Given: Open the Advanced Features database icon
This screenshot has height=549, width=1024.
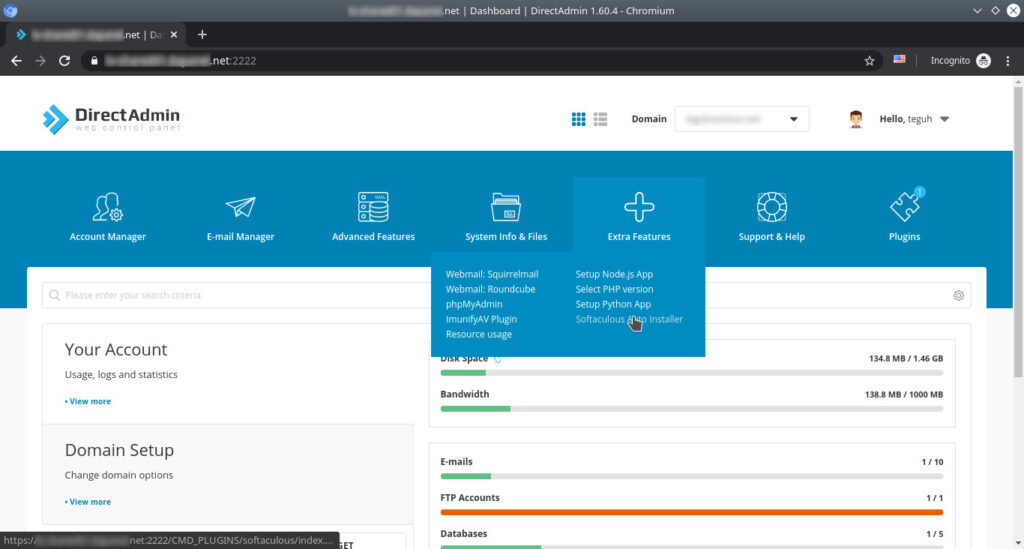Looking at the screenshot, I should pyautogui.click(x=373, y=207).
